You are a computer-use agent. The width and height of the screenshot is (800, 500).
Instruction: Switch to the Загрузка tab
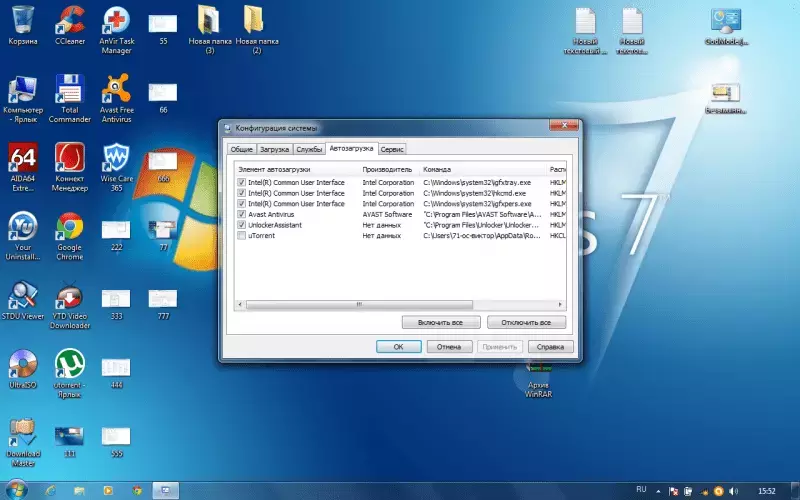(x=274, y=149)
